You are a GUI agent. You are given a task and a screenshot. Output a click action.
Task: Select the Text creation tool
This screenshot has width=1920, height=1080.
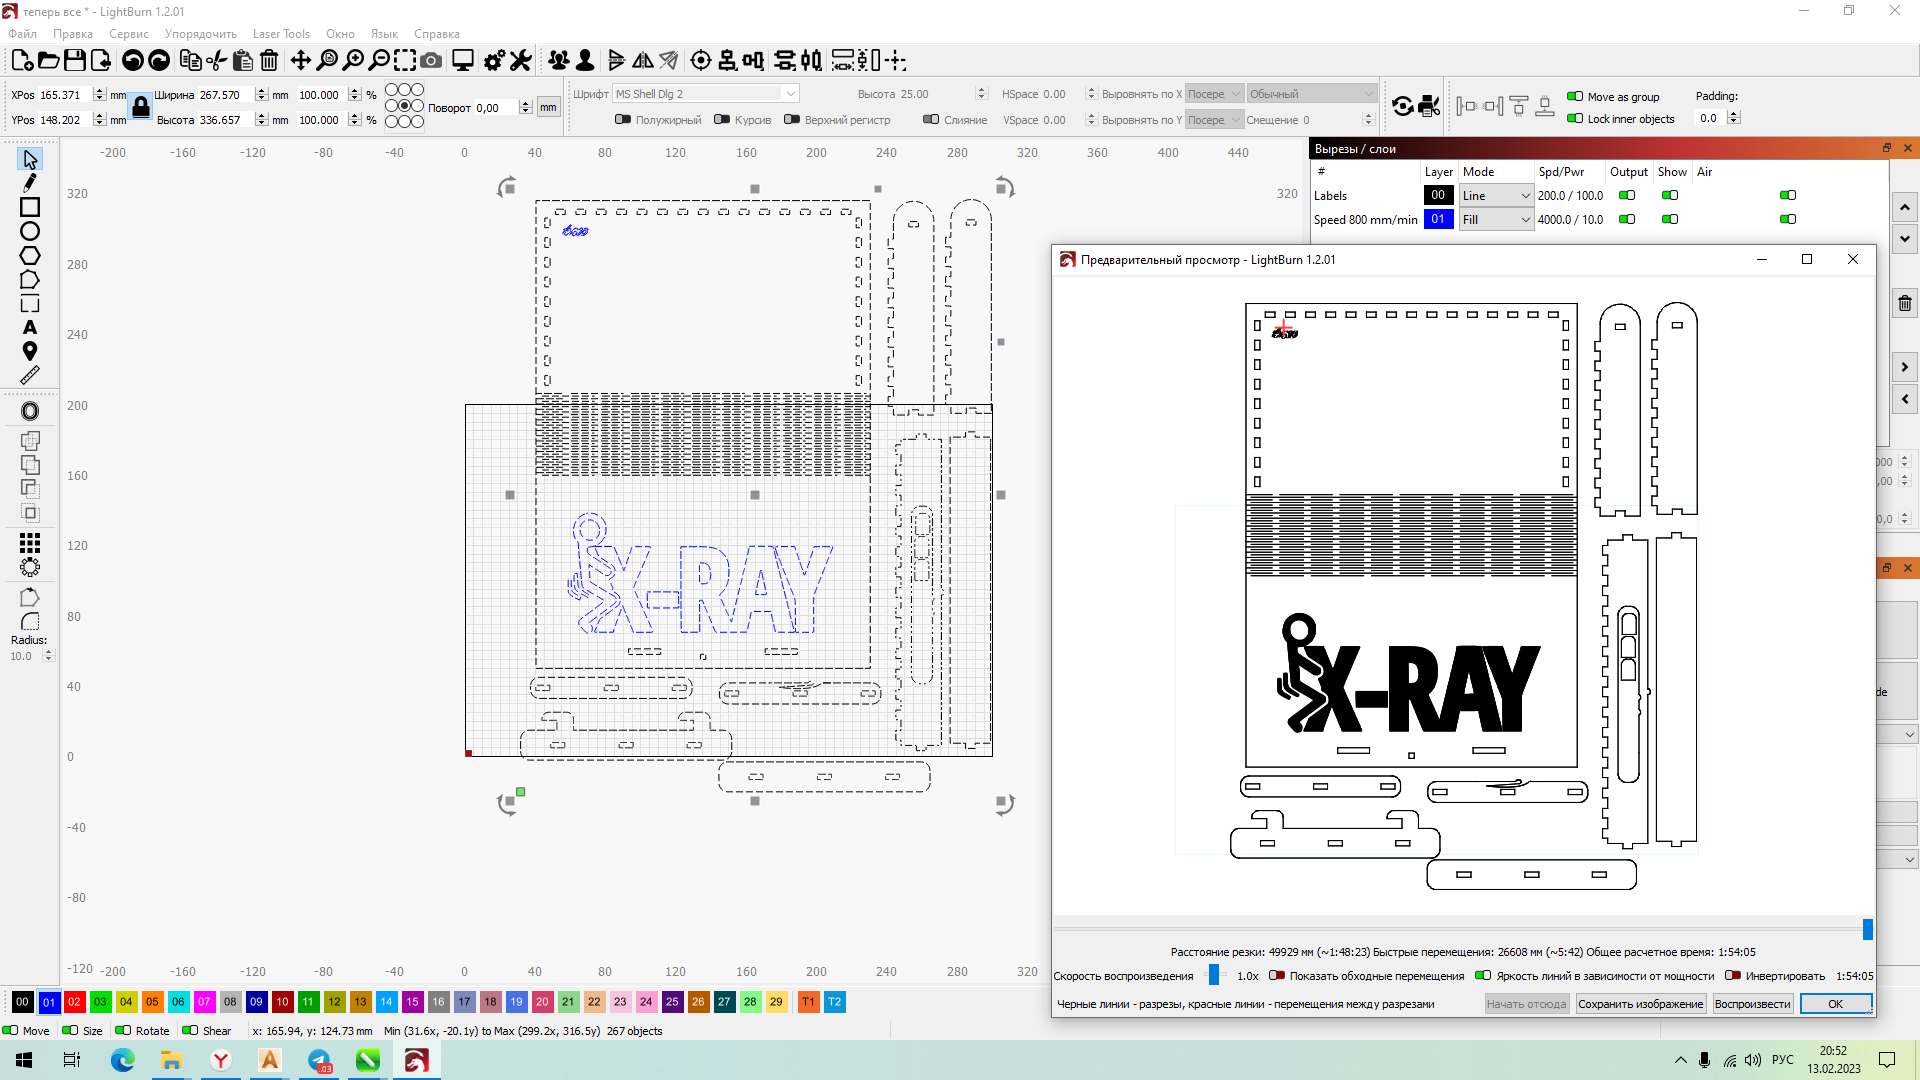tap(30, 328)
